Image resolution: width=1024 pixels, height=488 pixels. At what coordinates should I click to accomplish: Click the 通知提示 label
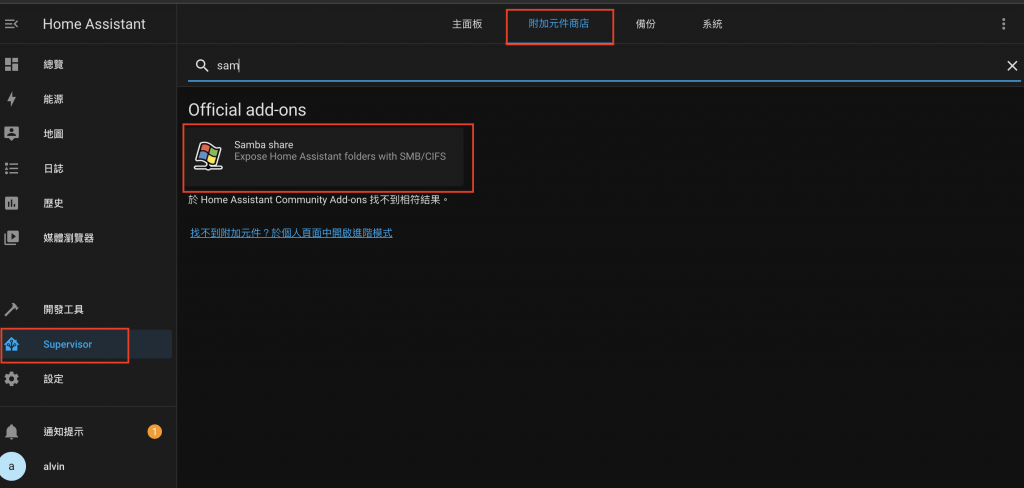[x=63, y=432]
